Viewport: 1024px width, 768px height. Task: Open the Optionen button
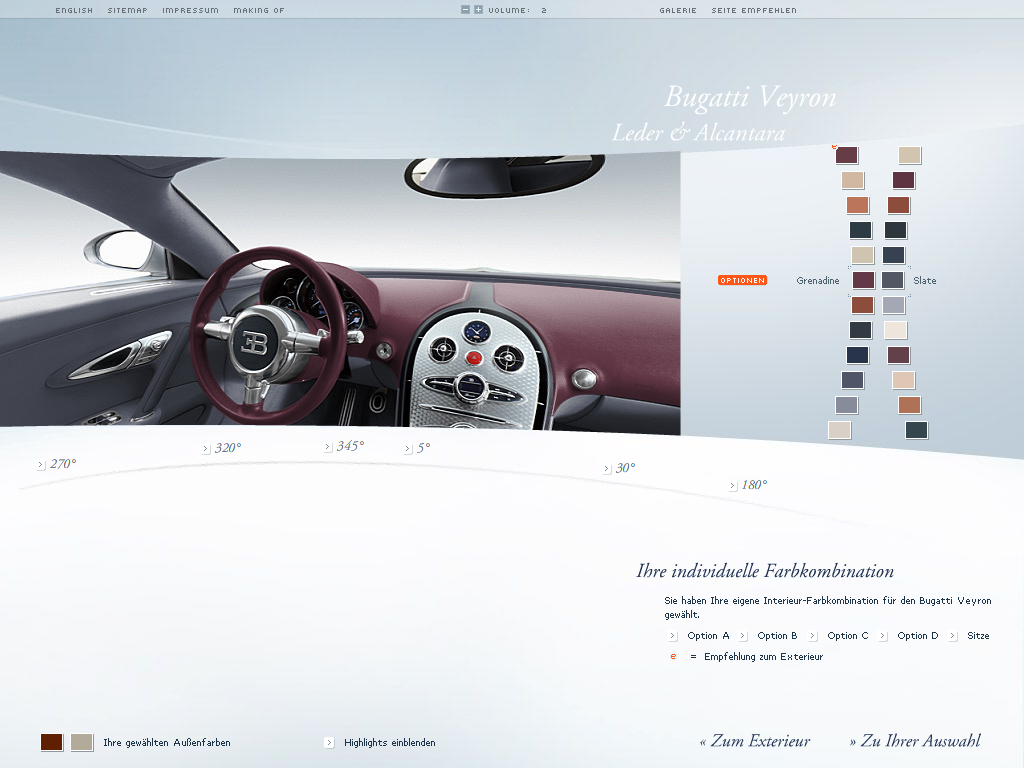742,281
